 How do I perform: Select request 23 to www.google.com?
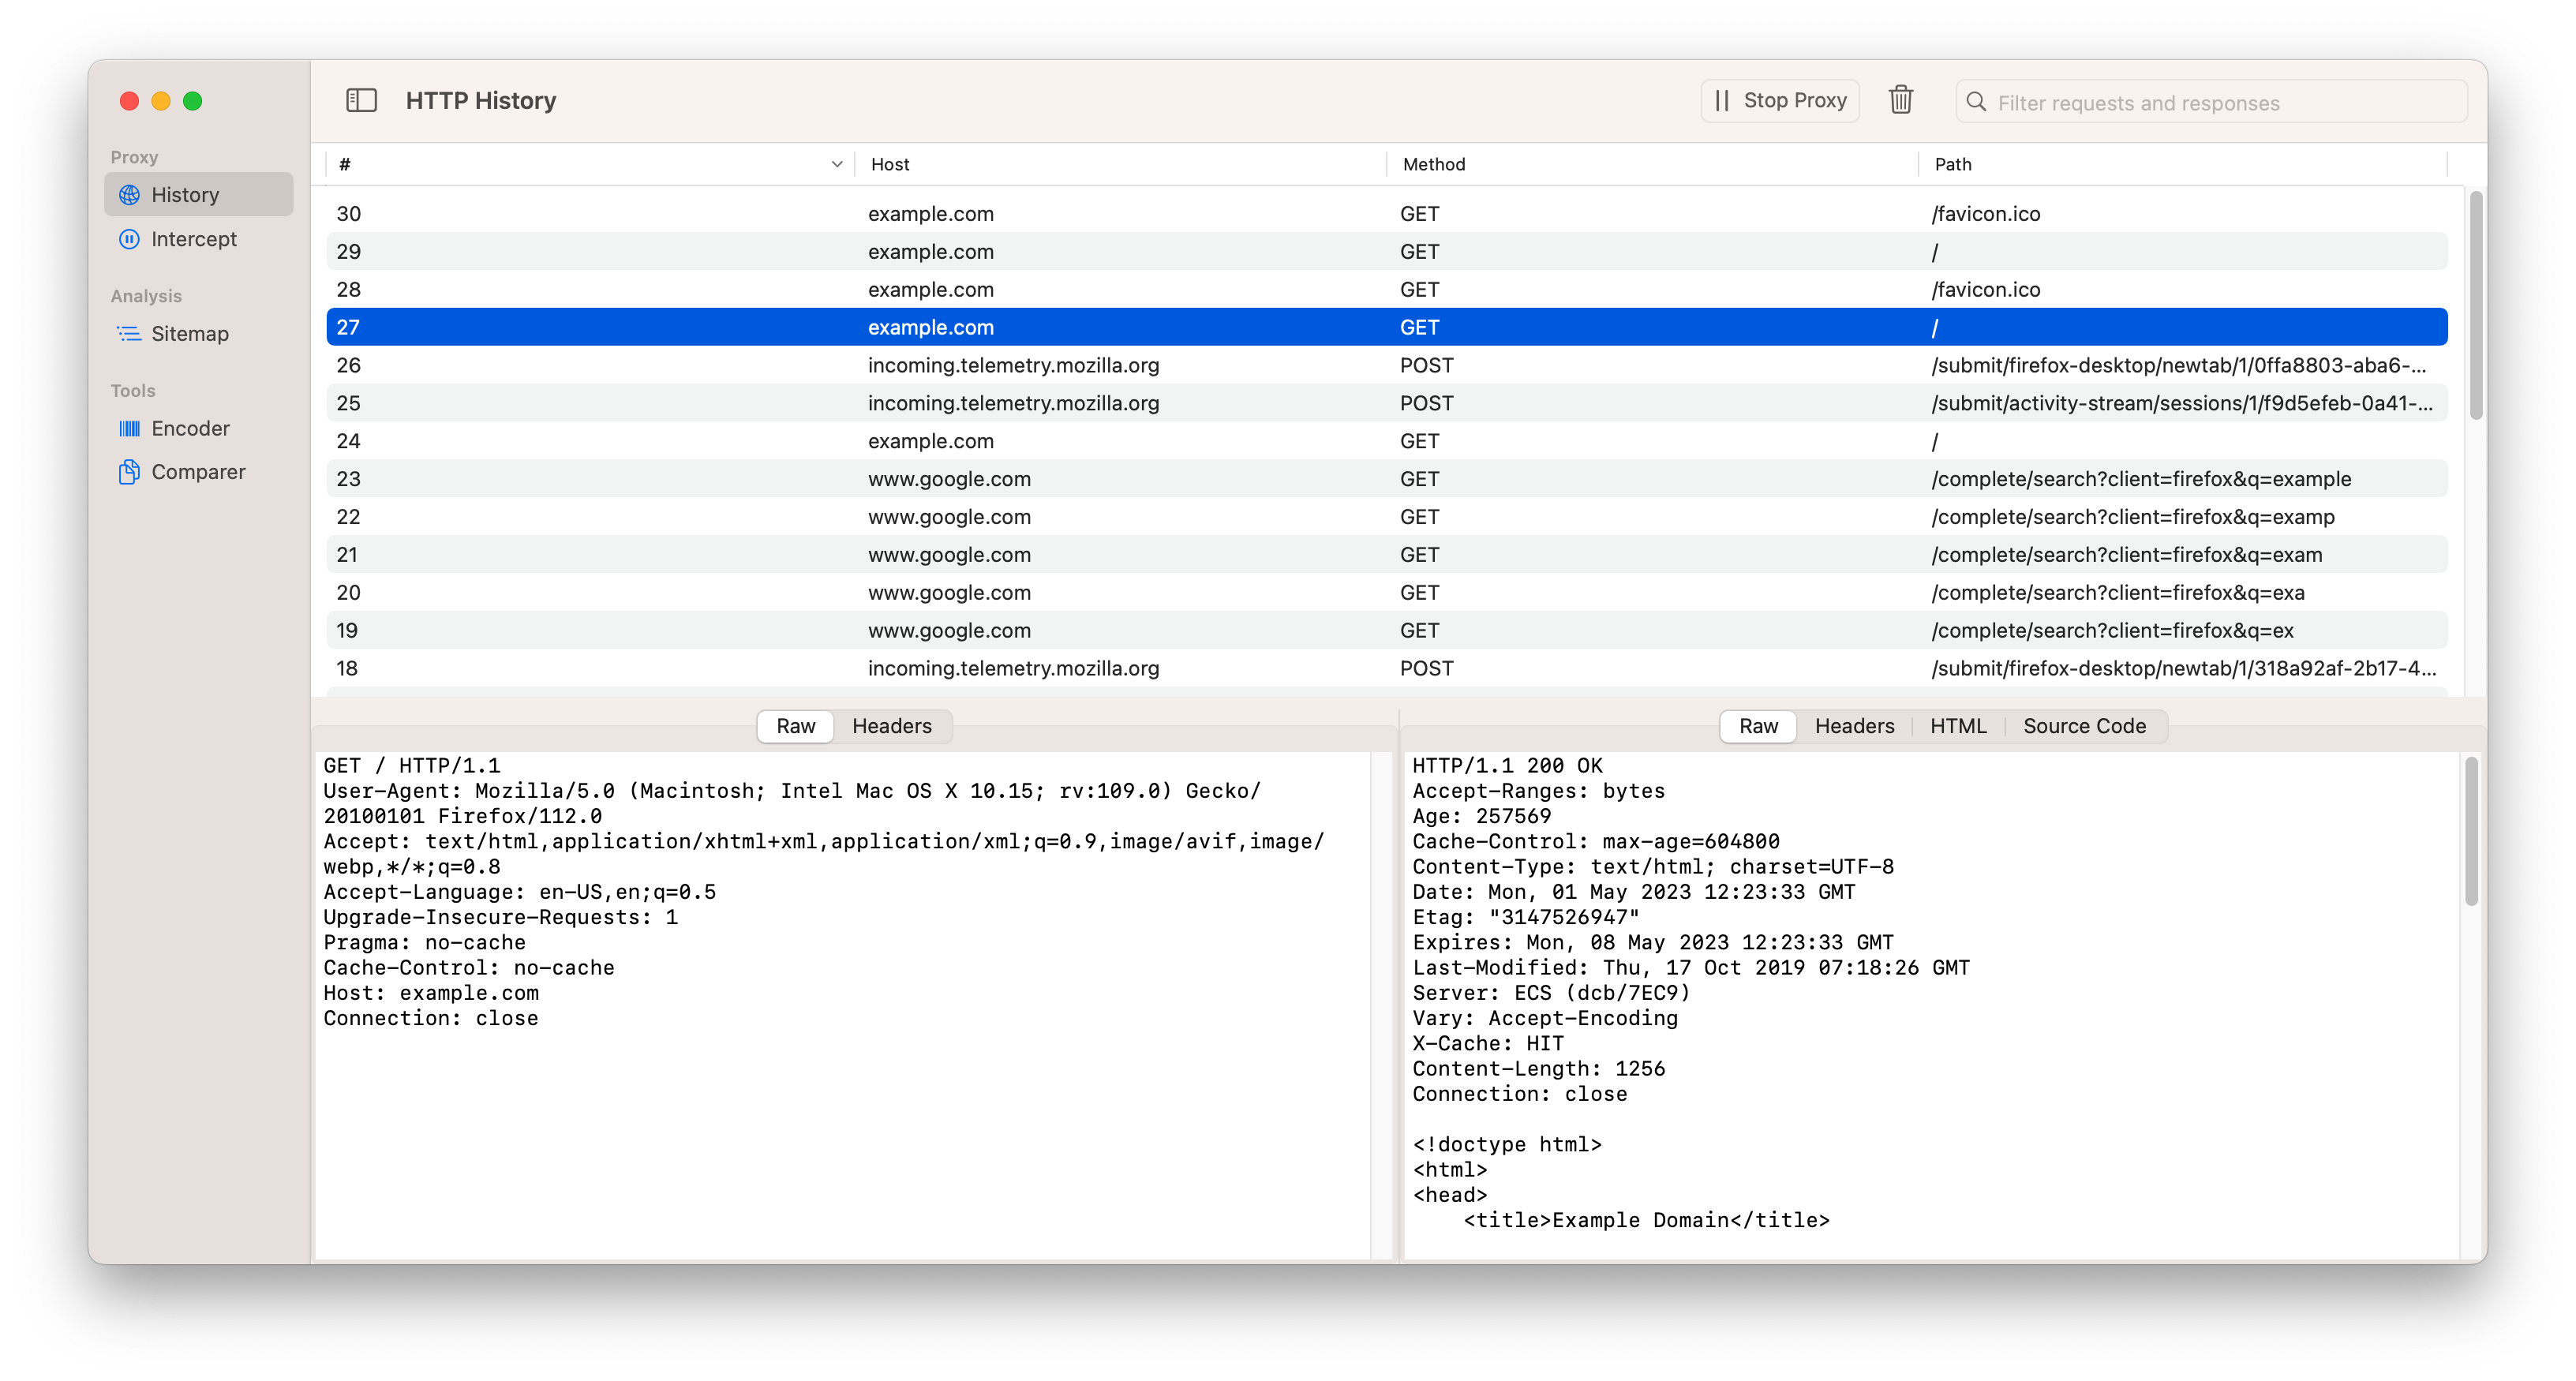pos(948,479)
